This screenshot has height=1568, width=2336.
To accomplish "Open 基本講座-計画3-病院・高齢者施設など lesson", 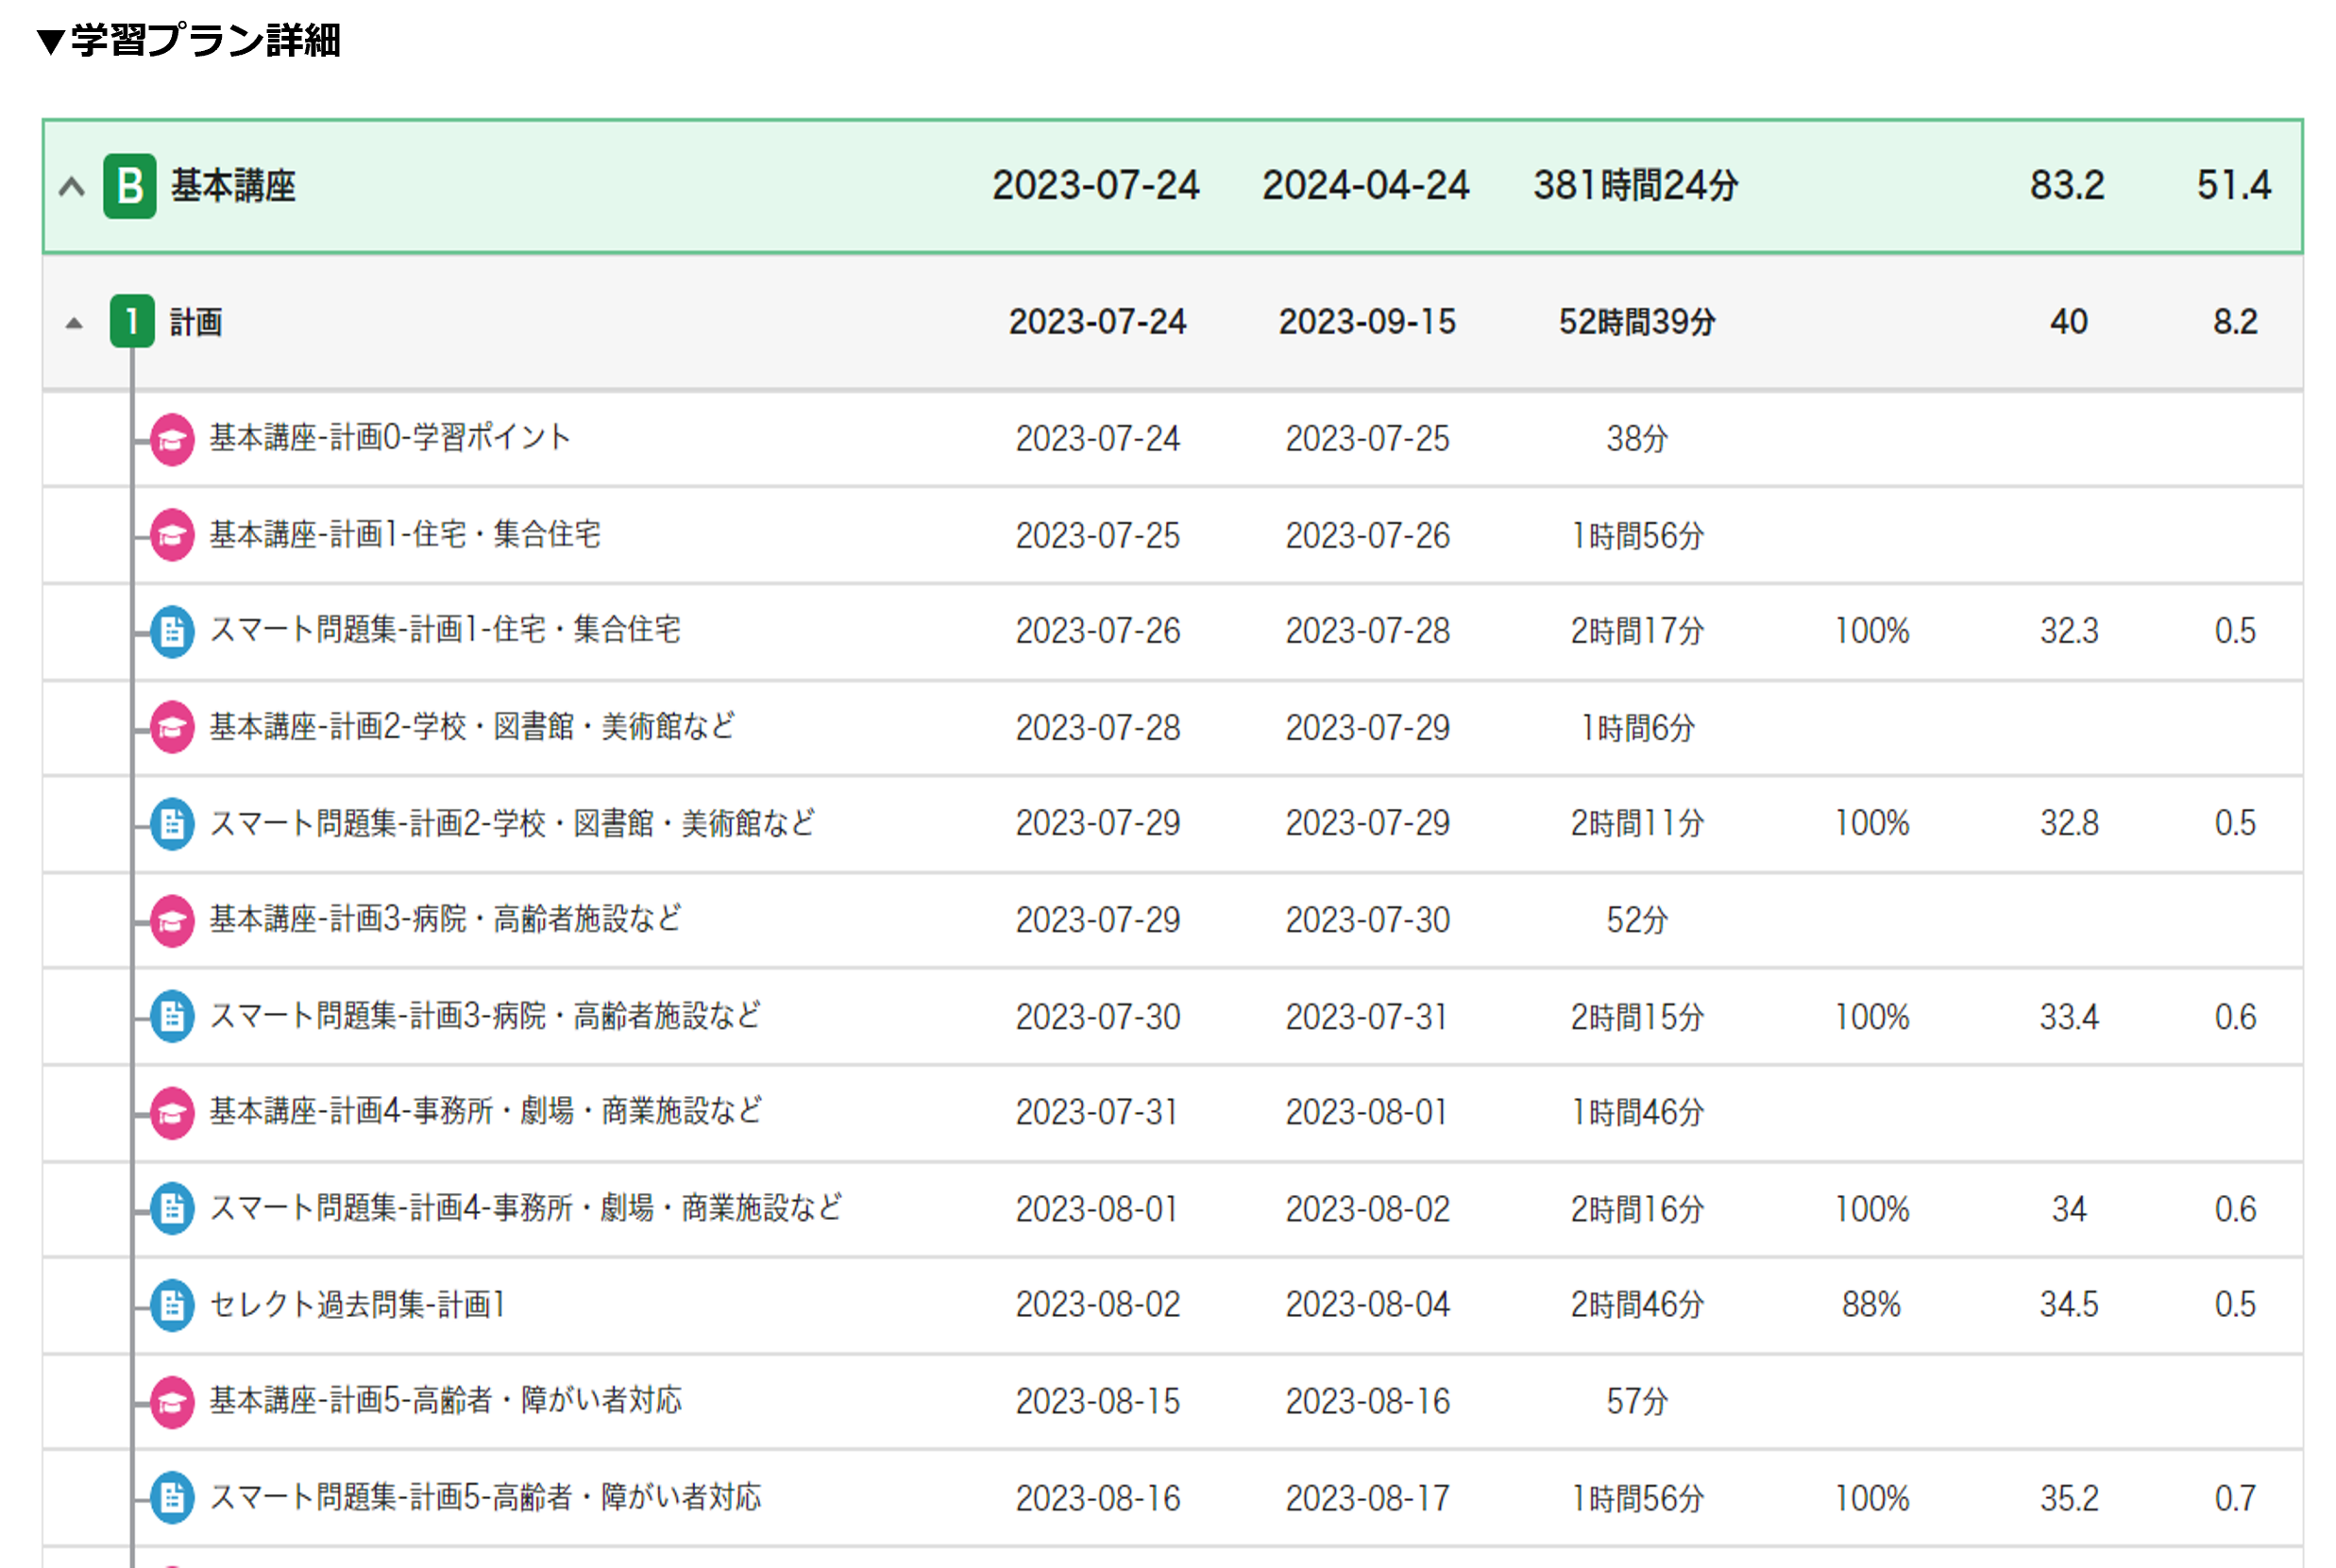I will [x=445, y=919].
